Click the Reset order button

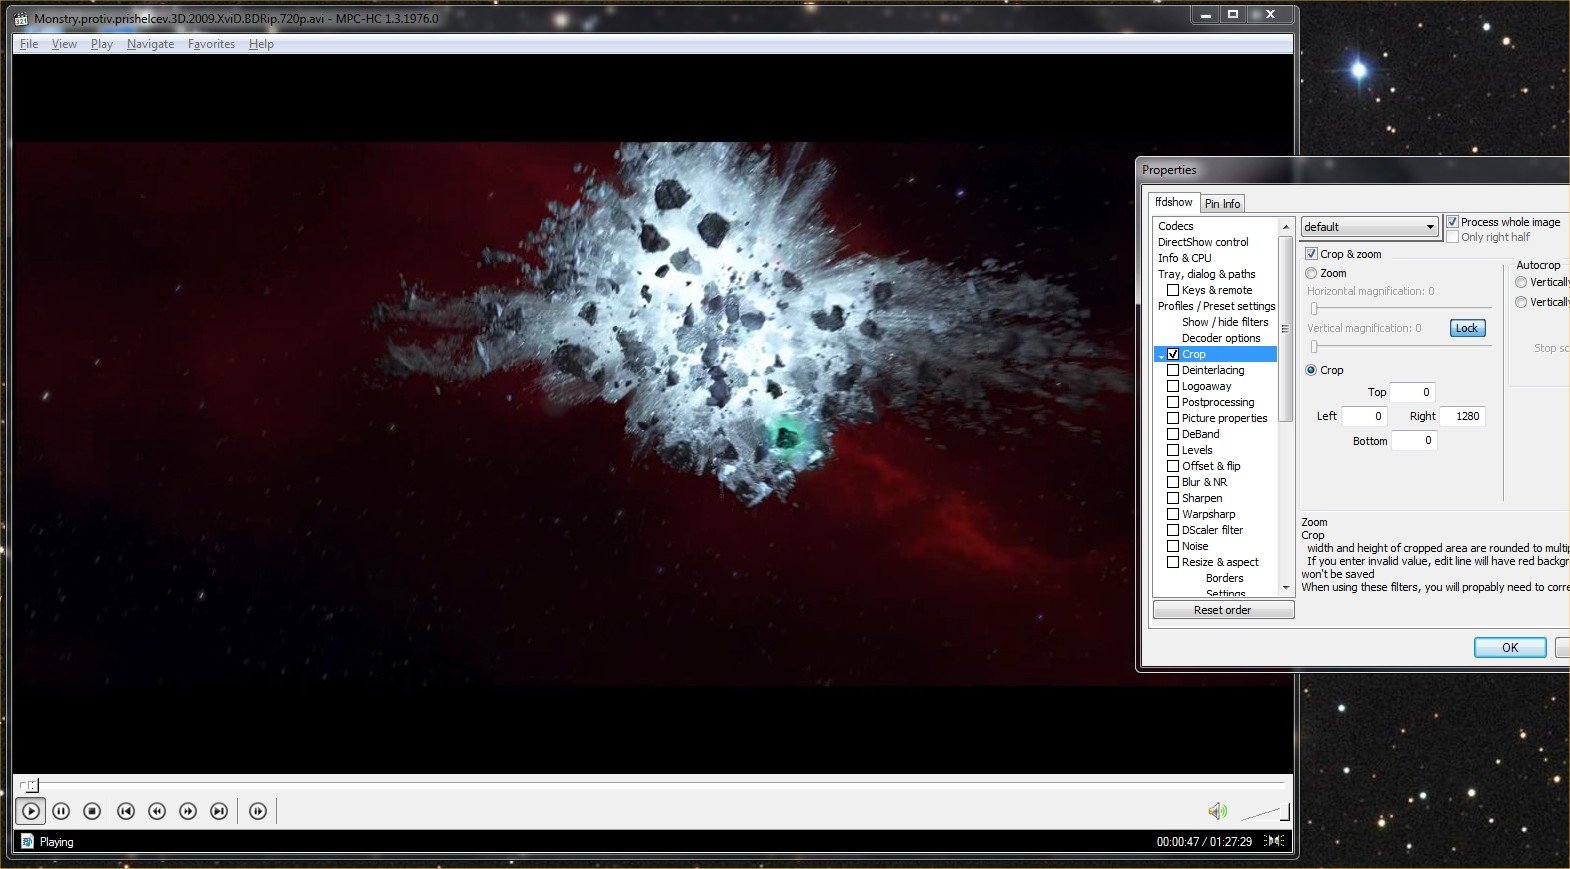[x=1222, y=610]
